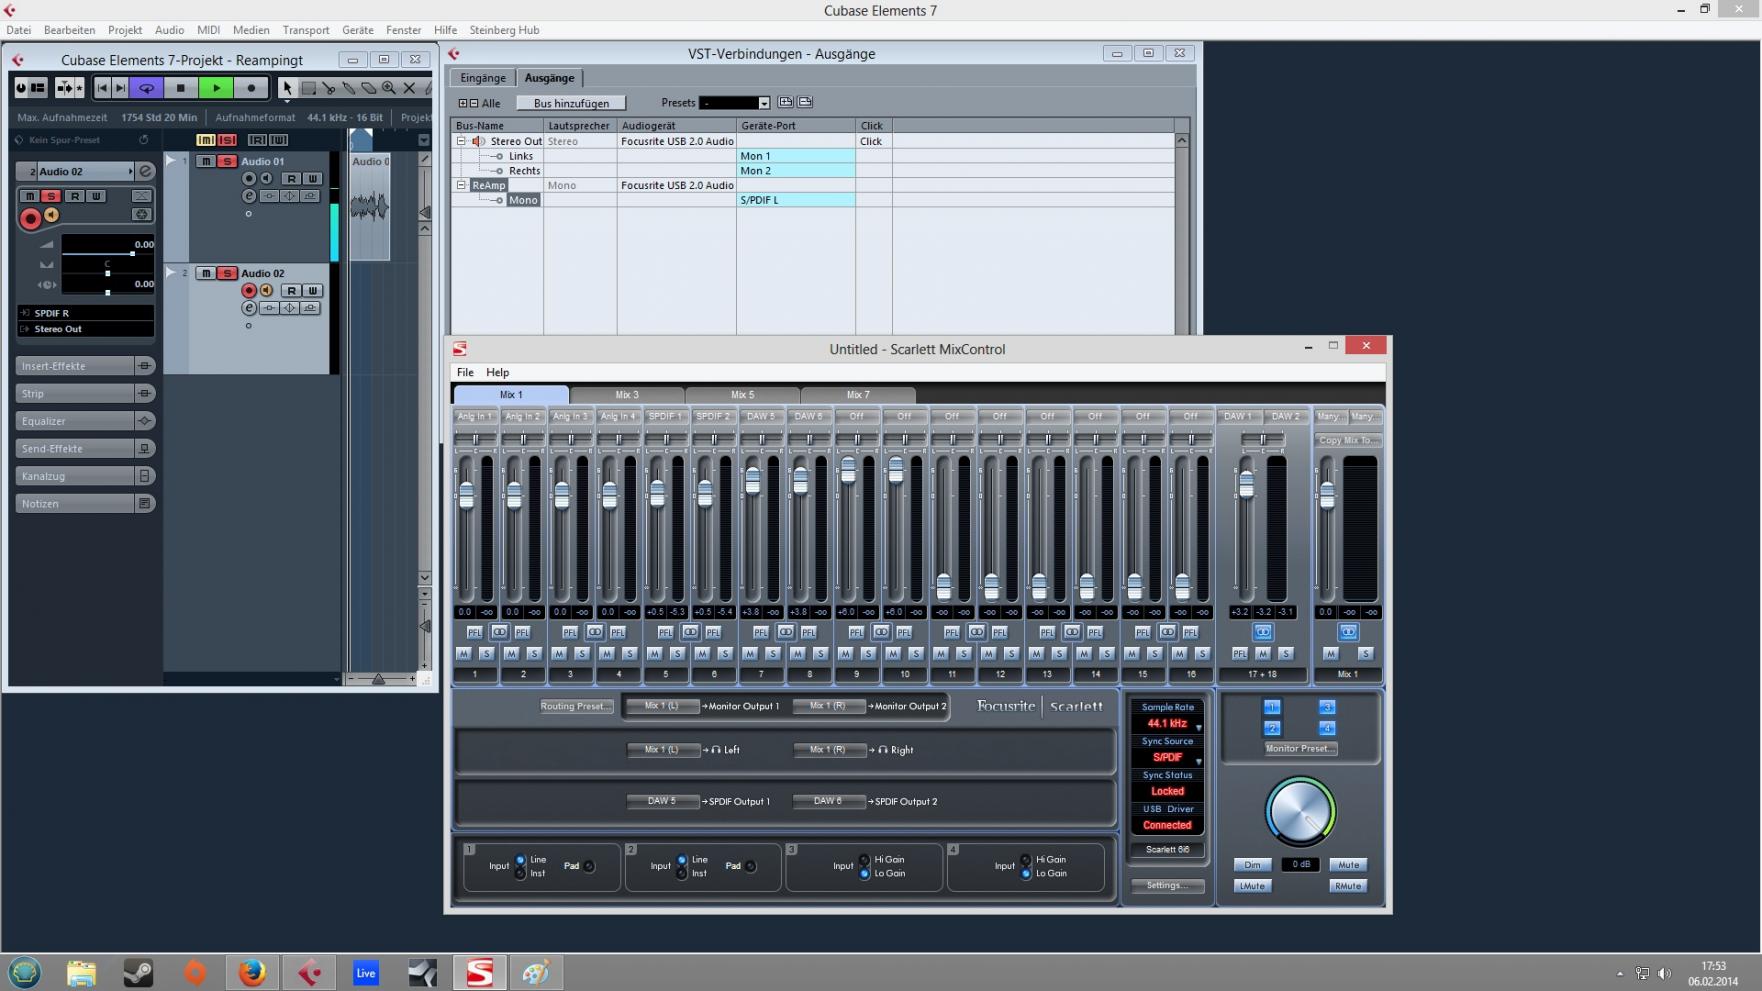
Task: Toggle stereo link for DAW 17+18 channel
Action: [1263, 632]
